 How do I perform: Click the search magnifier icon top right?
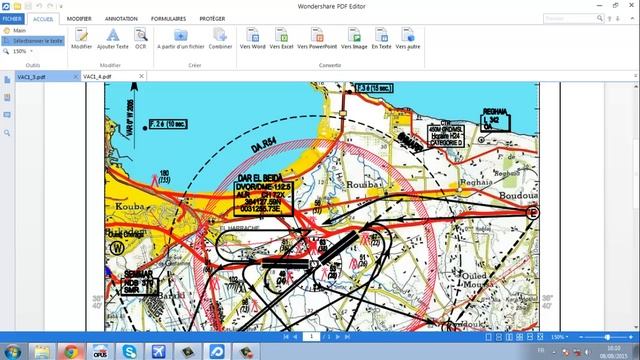pos(600,18)
